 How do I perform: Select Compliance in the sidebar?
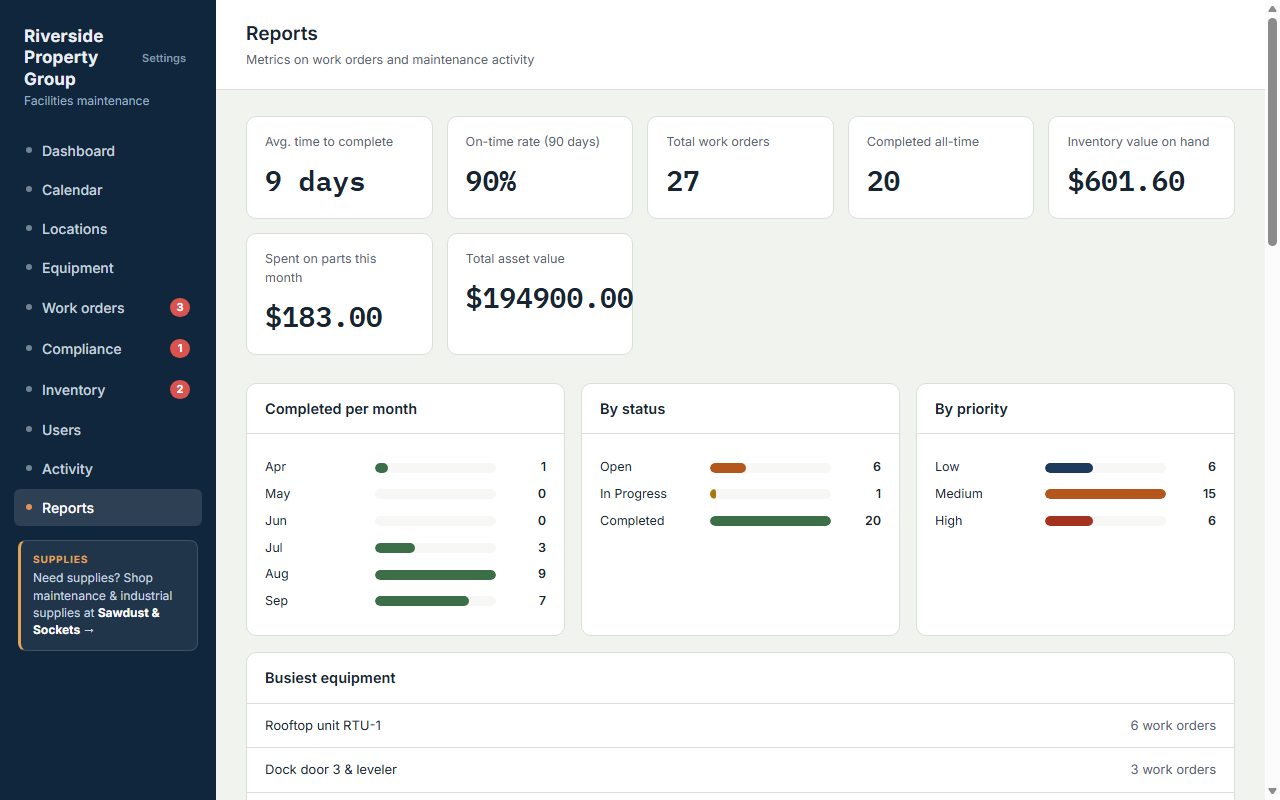click(x=108, y=349)
